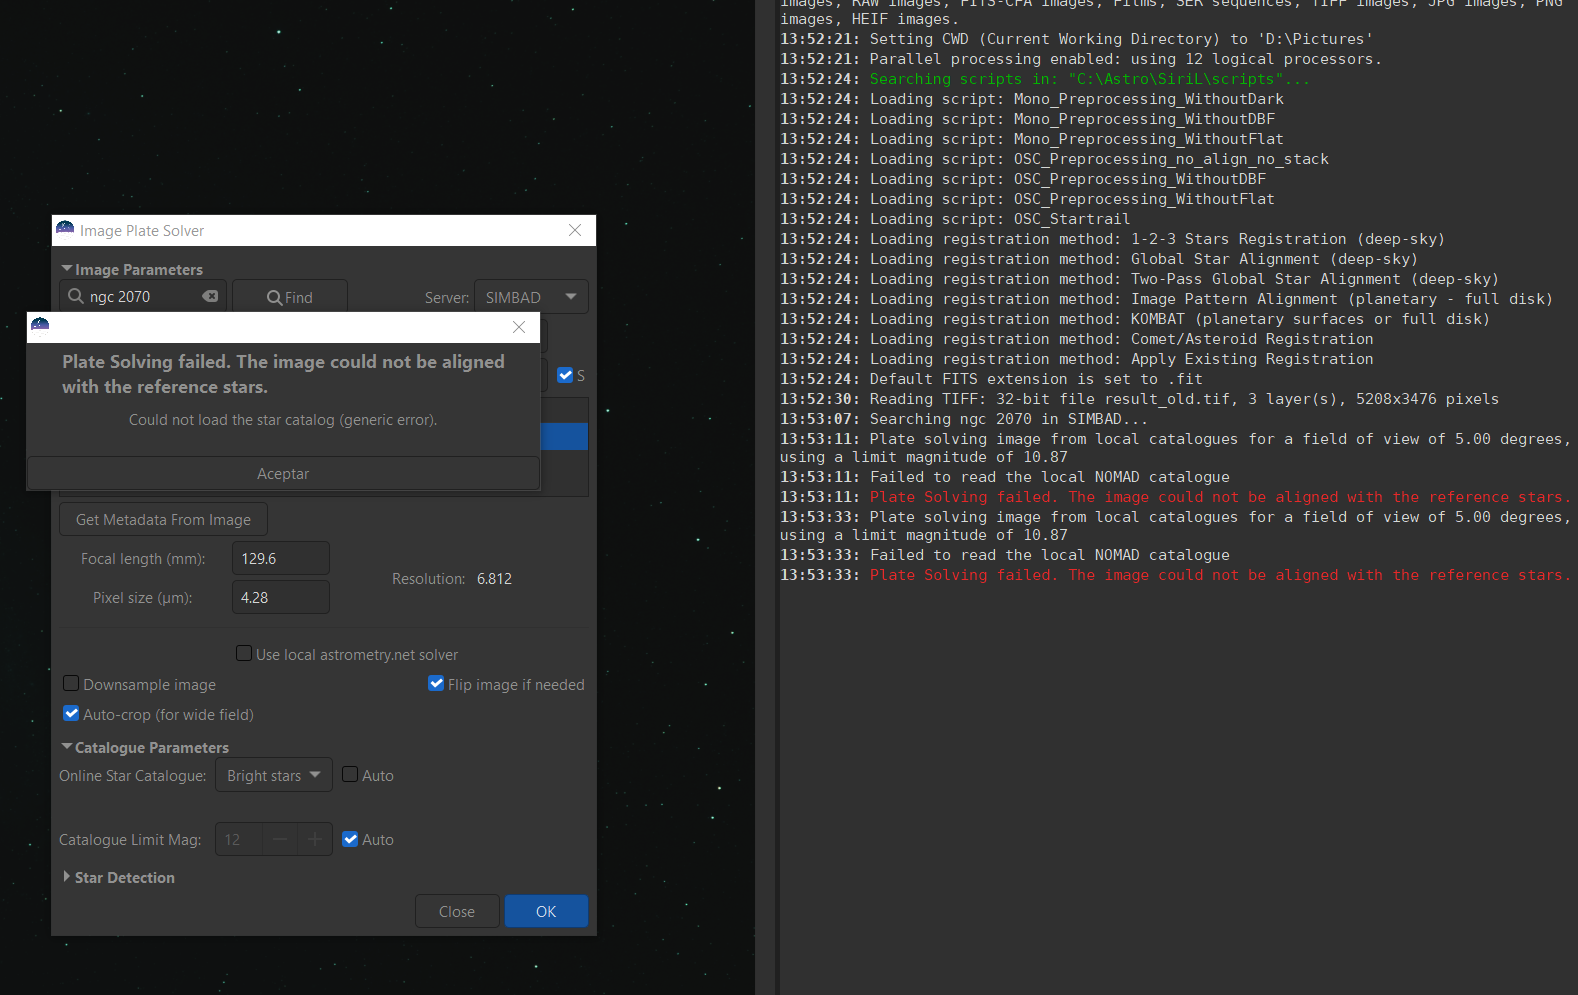Image resolution: width=1578 pixels, height=995 pixels.
Task: Open the SIMBAD server dropdown
Action: tap(531, 297)
